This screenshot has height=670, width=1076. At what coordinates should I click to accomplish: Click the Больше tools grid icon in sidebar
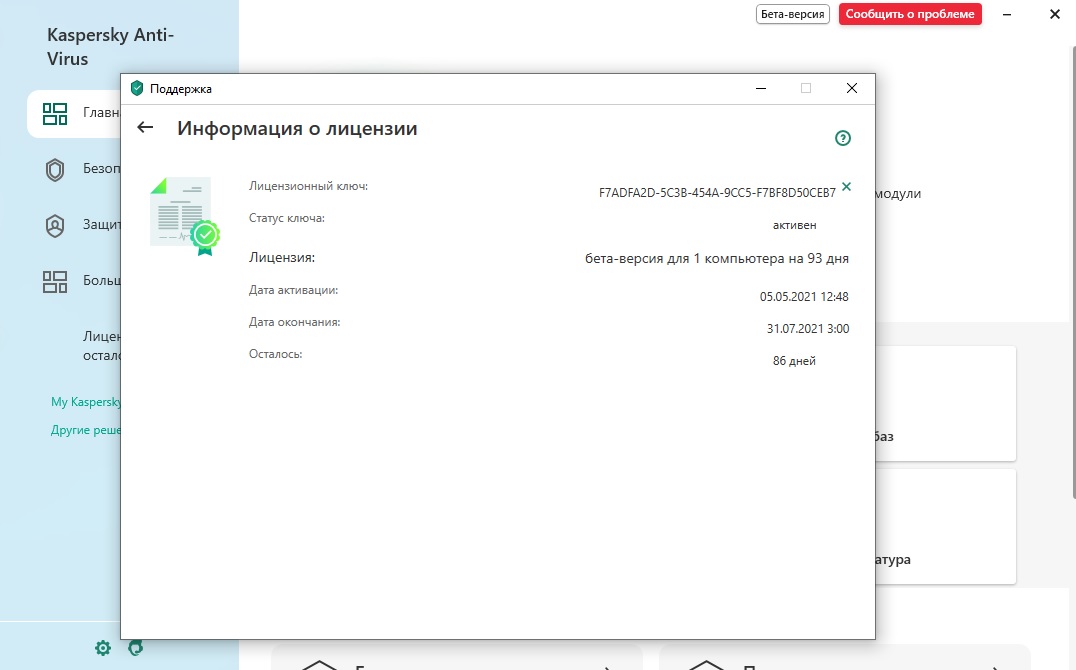point(55,282)
